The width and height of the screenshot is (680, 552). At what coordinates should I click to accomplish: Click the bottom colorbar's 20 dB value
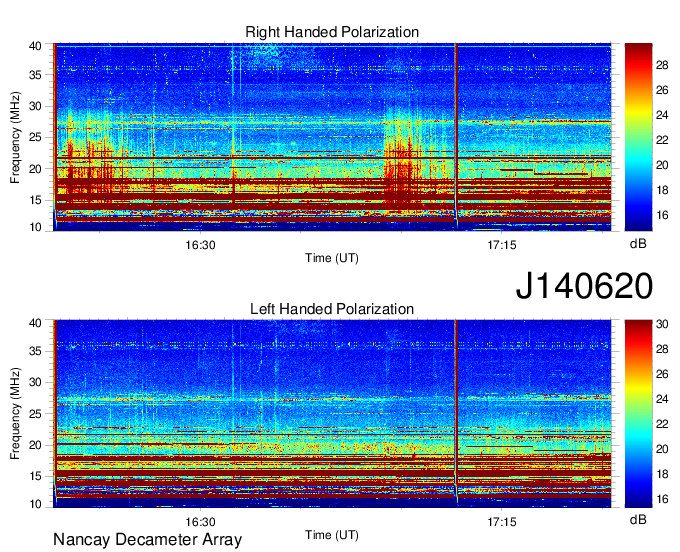point(662,449)
